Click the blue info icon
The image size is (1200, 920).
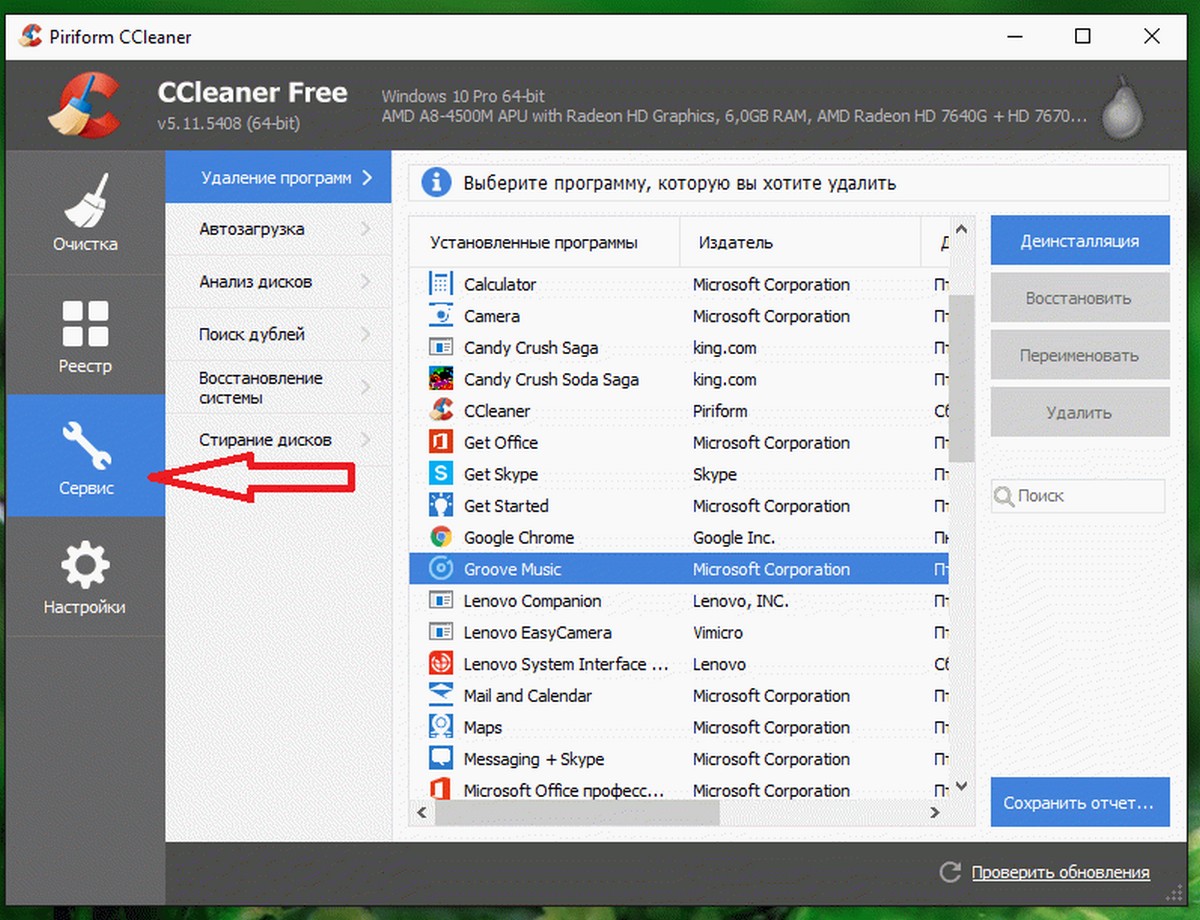coord(437,184)
